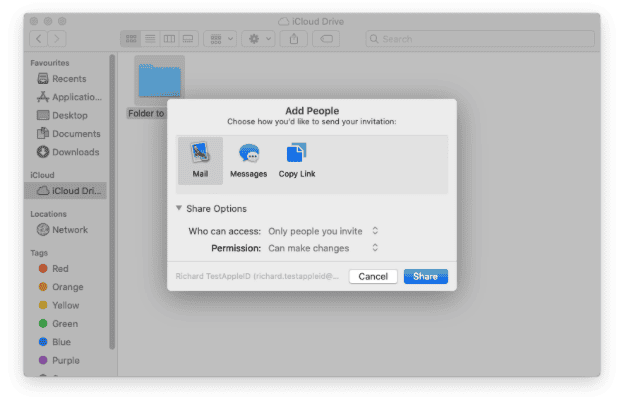
Task: Select the Copy Link option
Action: (x=297, y=161)
